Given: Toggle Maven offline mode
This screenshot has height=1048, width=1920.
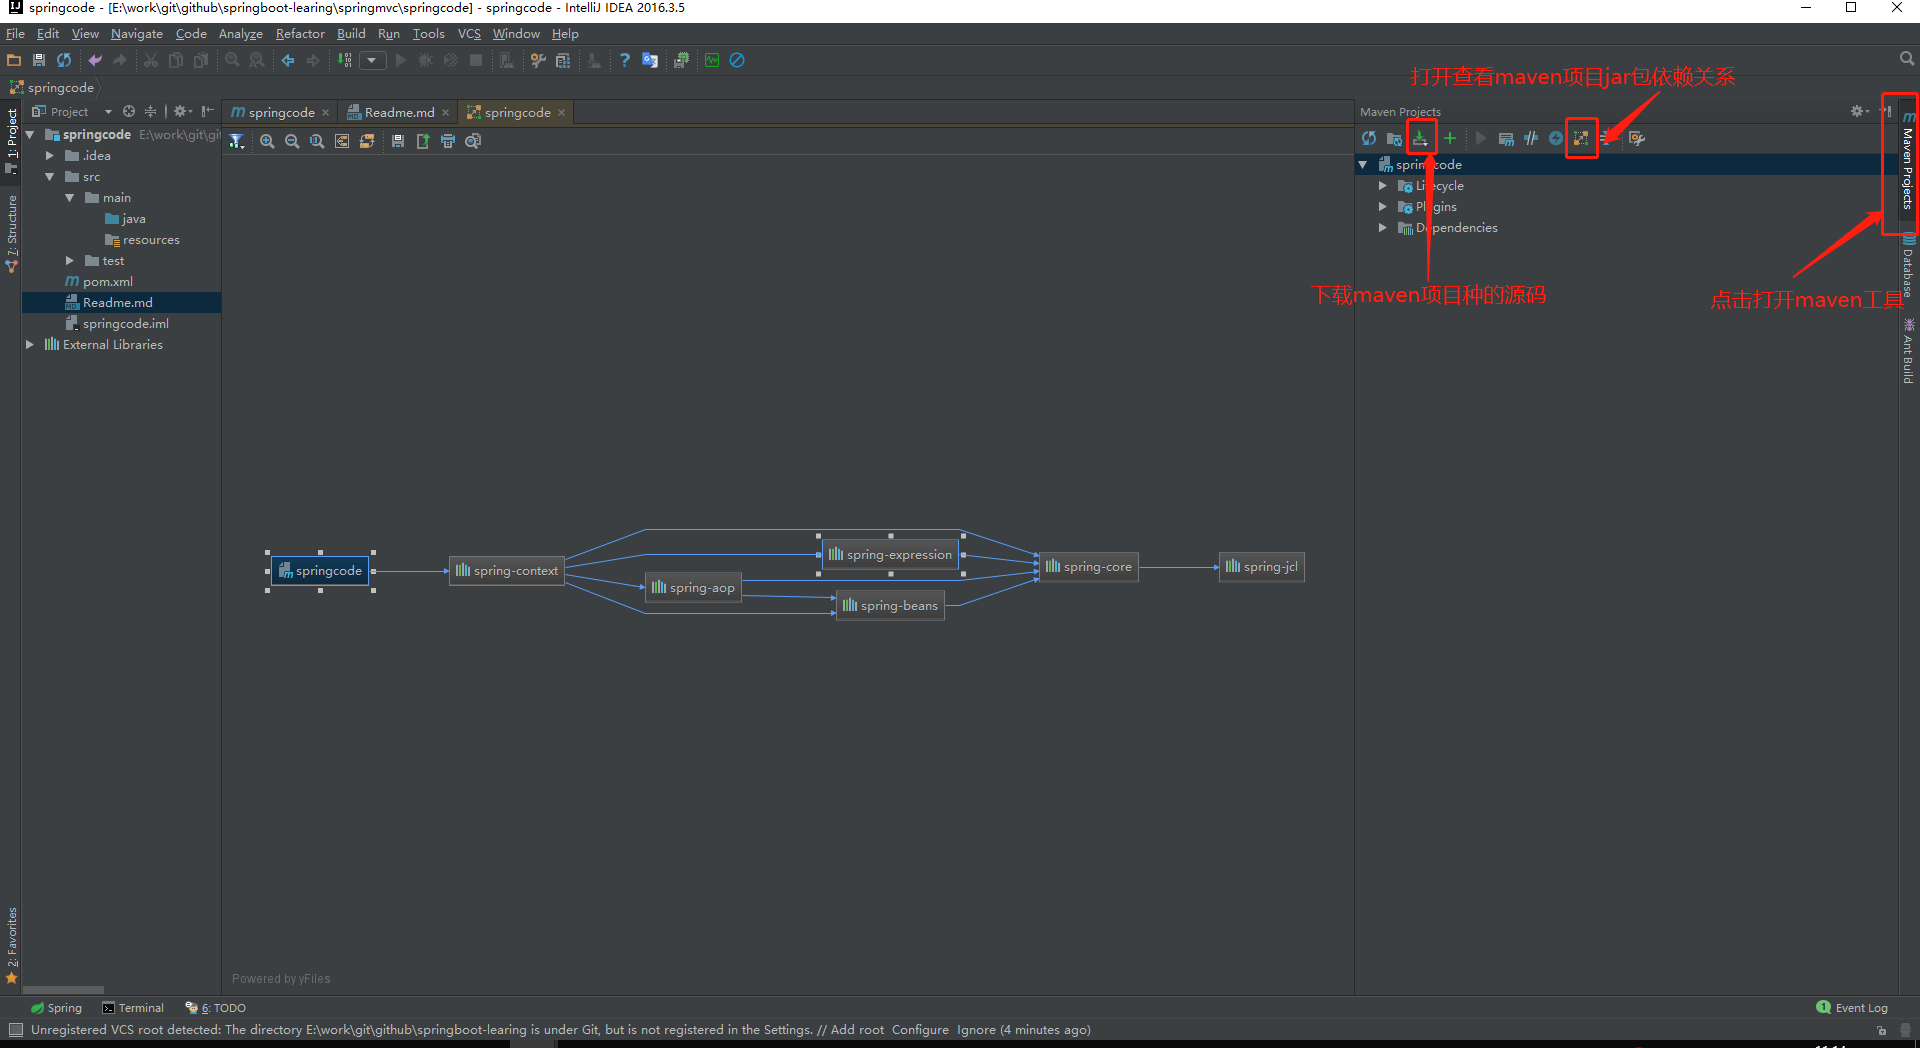Looking at the screenshot, I should tap(1531, 138).
